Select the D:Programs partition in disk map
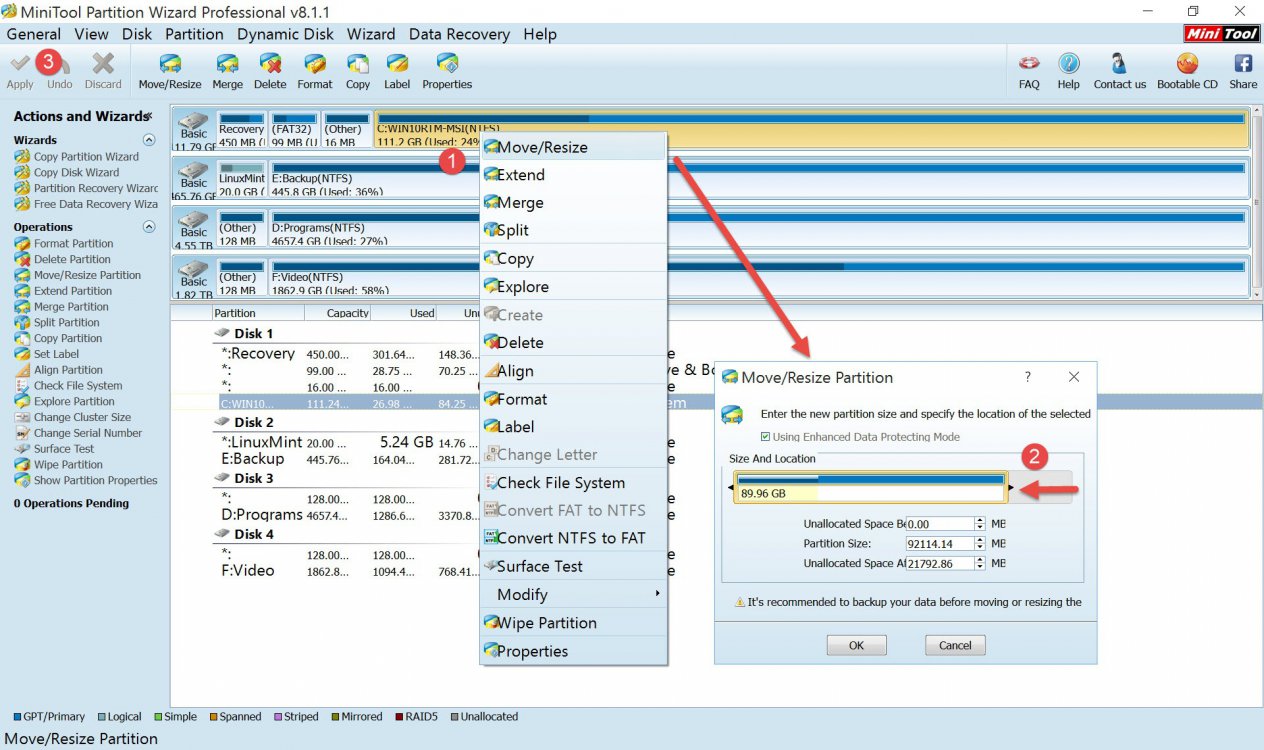 (x=758, y=227)
